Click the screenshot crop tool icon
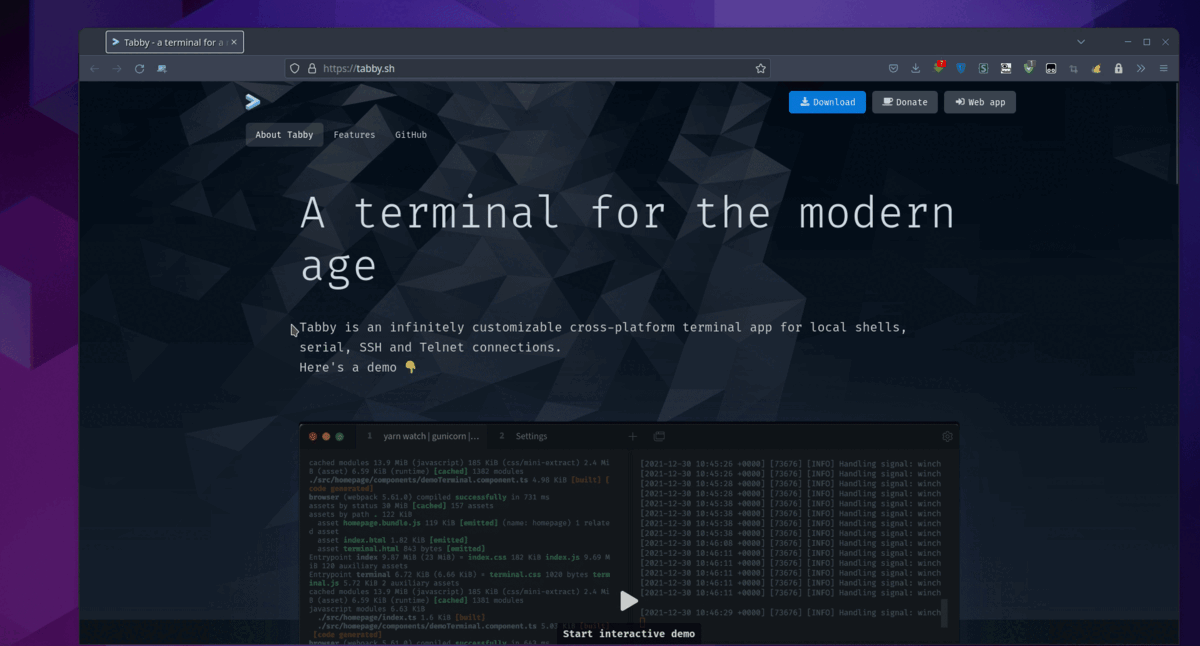 1074,68
